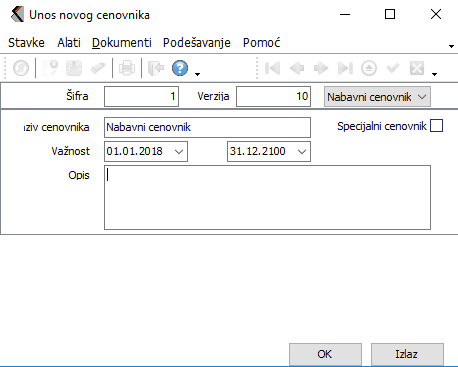Click into the Verzija field
The width and height of the screenshot is (458, 367).
273,97
